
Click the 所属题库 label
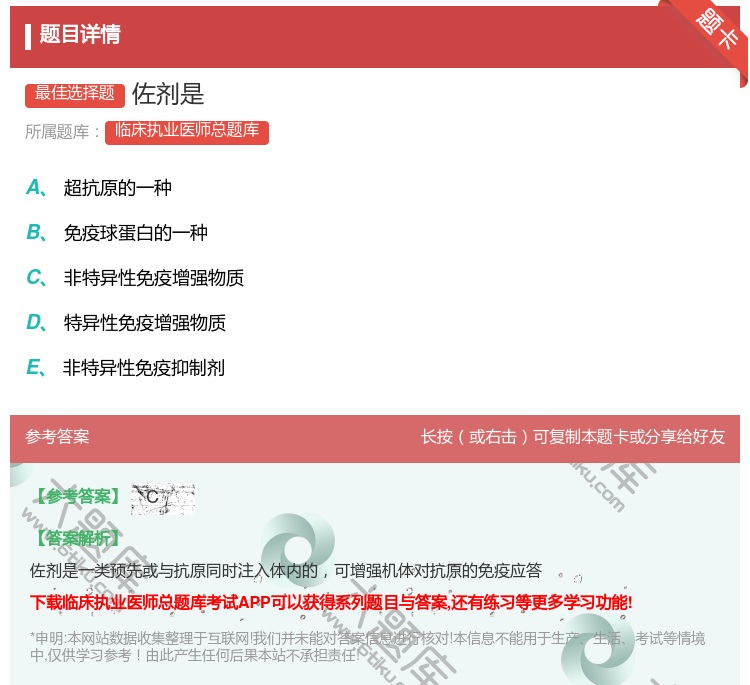[x=62, y=132]
